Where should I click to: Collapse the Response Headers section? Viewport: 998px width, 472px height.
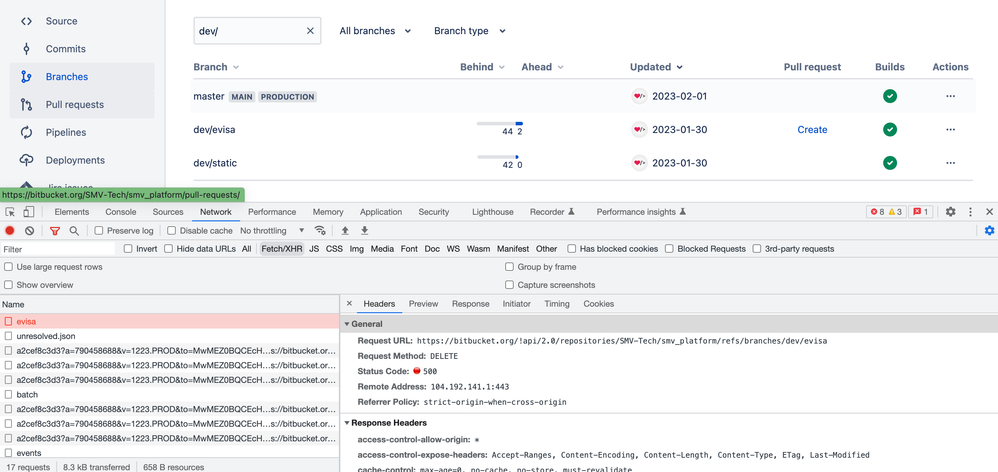348,422
